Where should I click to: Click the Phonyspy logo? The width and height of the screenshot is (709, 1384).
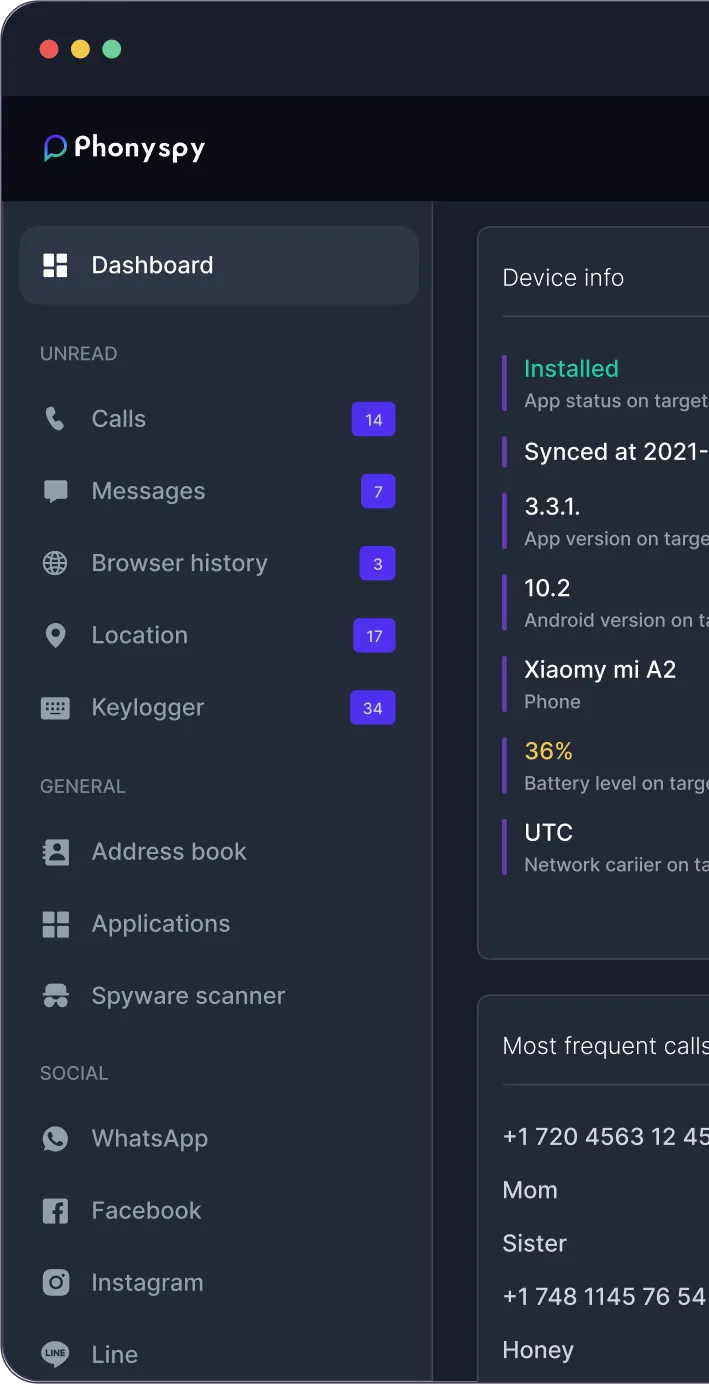[124, 148]
